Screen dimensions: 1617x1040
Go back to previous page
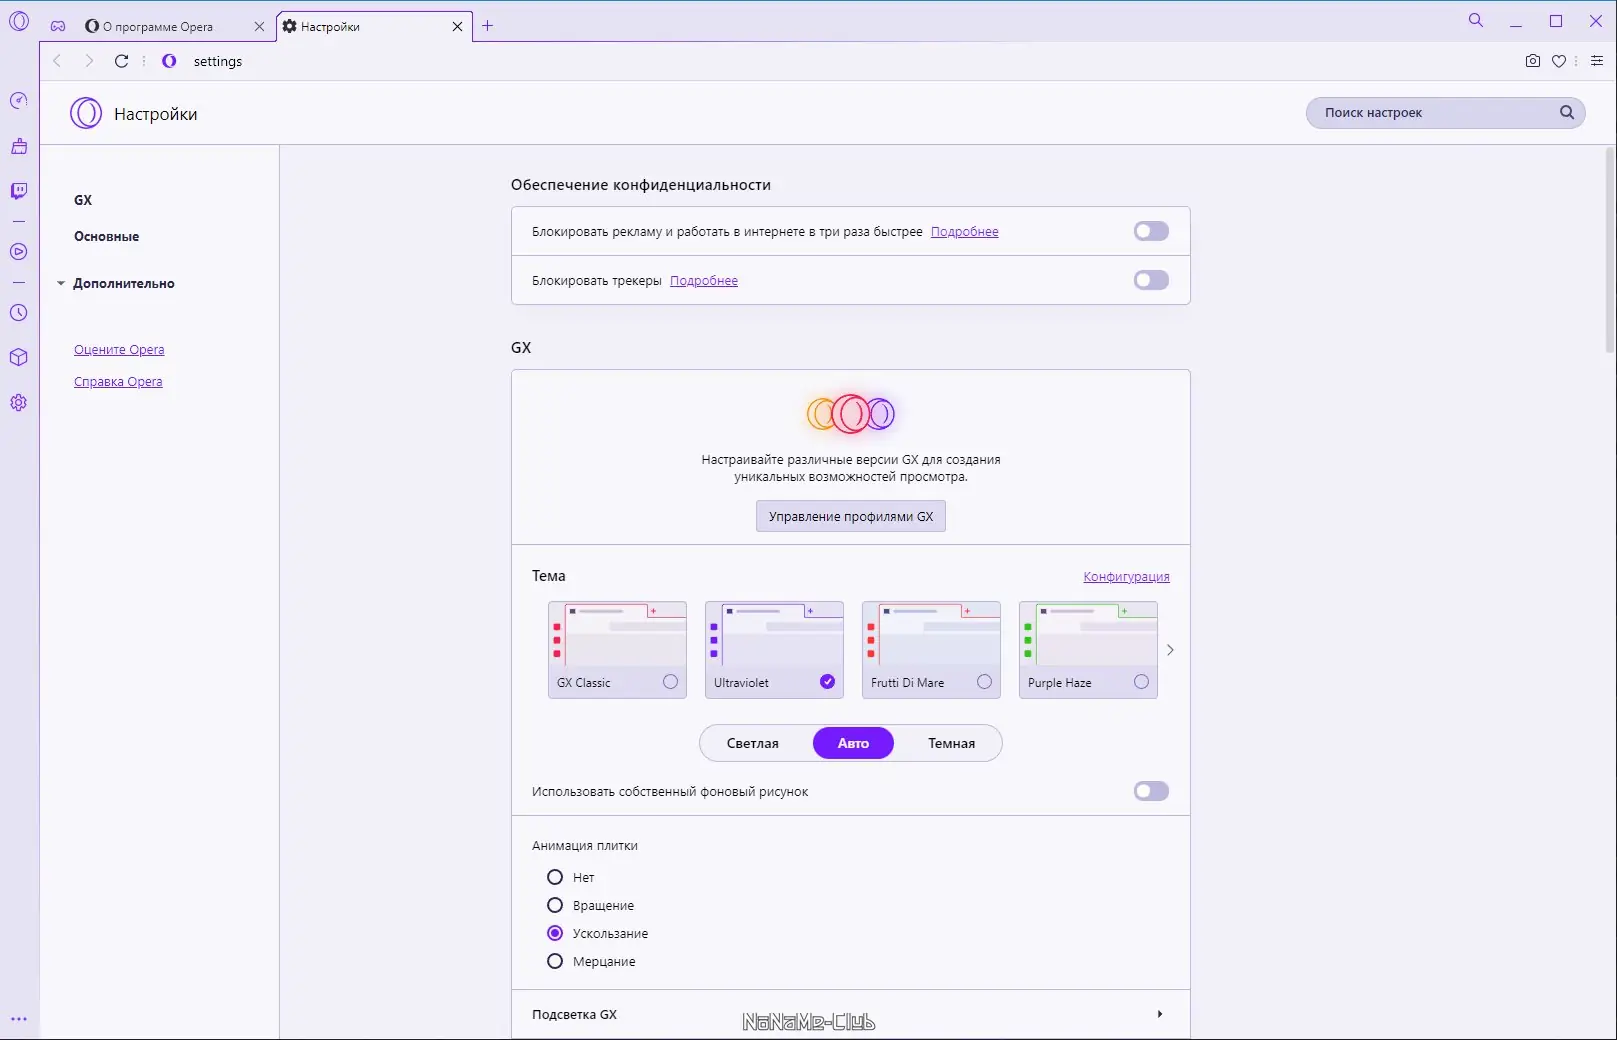point(57,61)
